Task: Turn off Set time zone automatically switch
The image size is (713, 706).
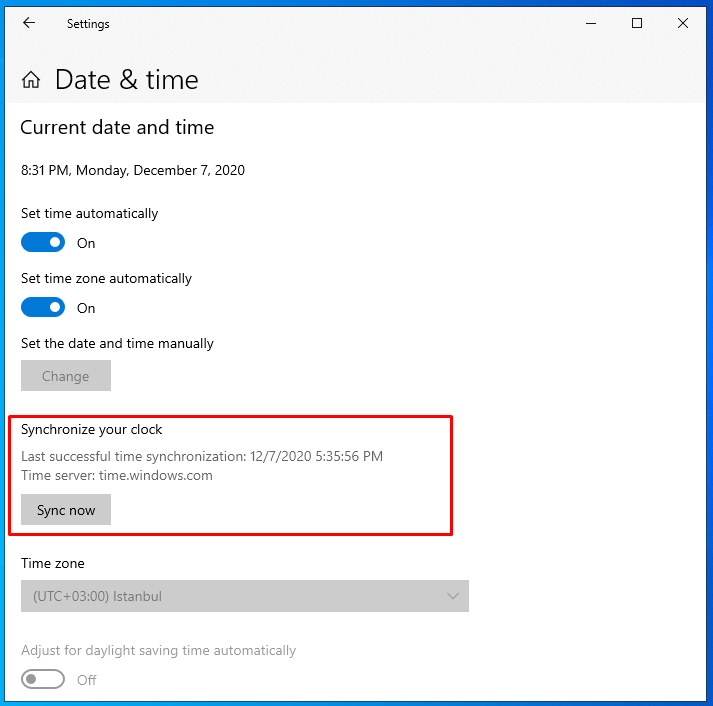Action: coord(43,307)
